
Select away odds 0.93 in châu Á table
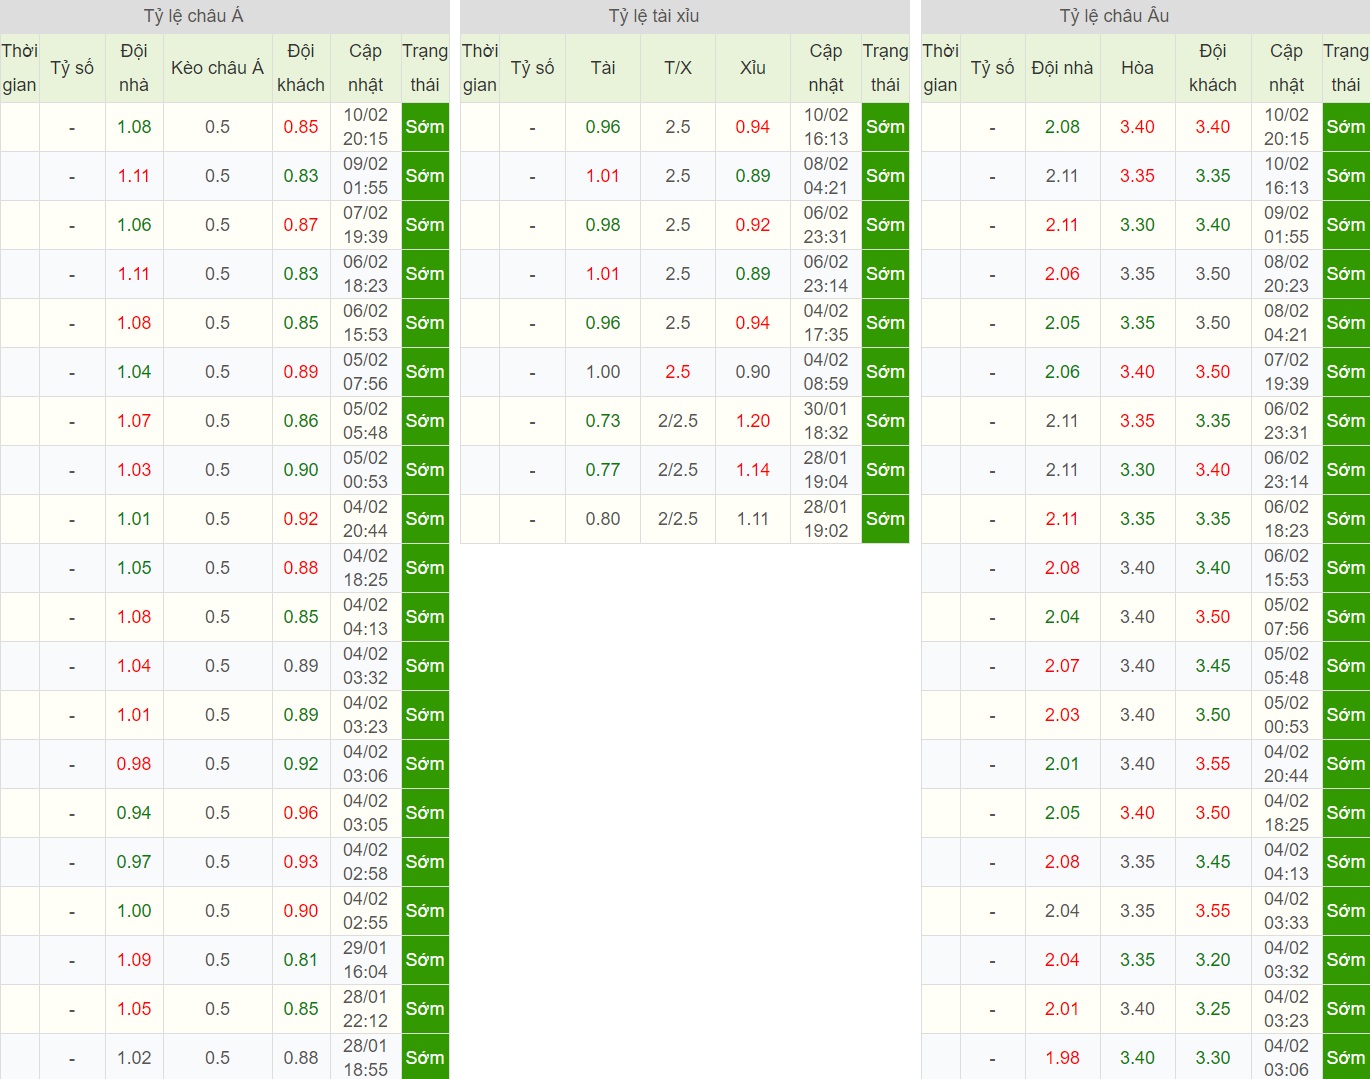click(x=301, y=862)
